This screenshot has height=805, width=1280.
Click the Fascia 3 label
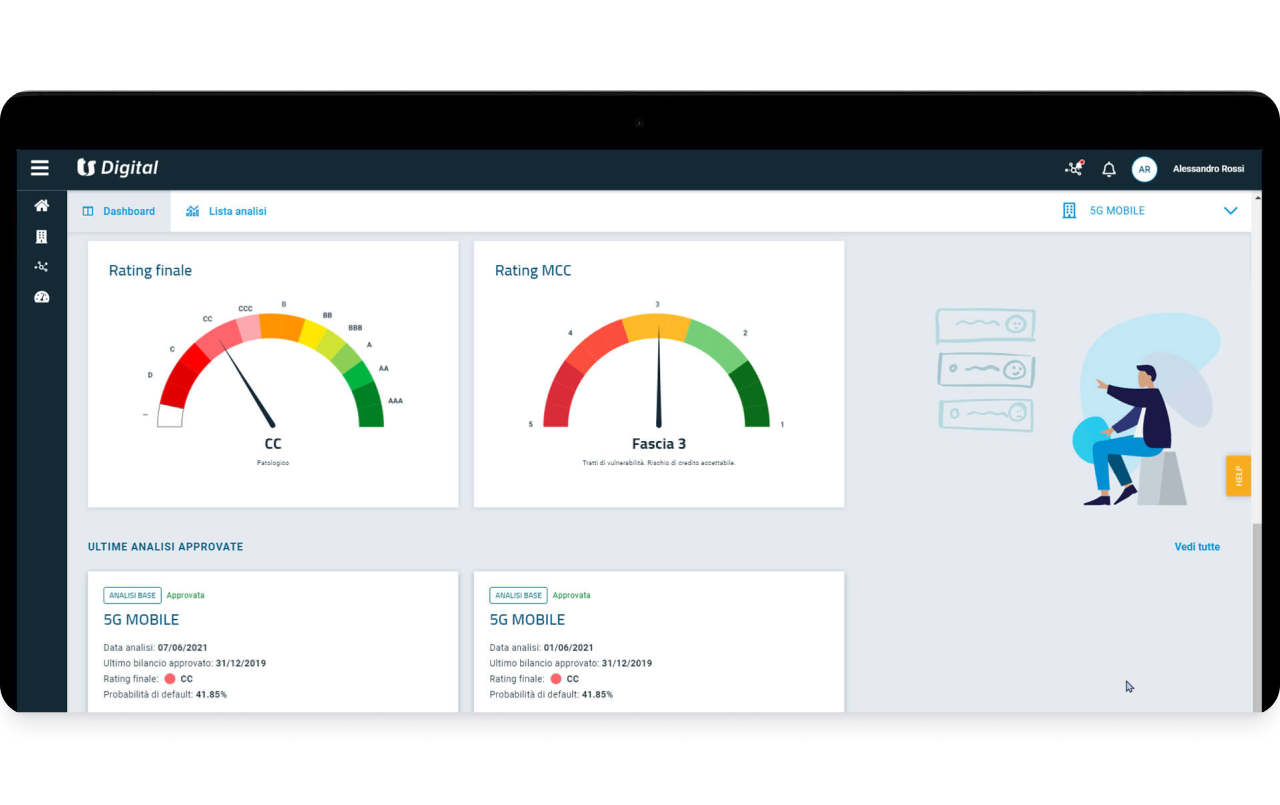(x=659, y=444)
